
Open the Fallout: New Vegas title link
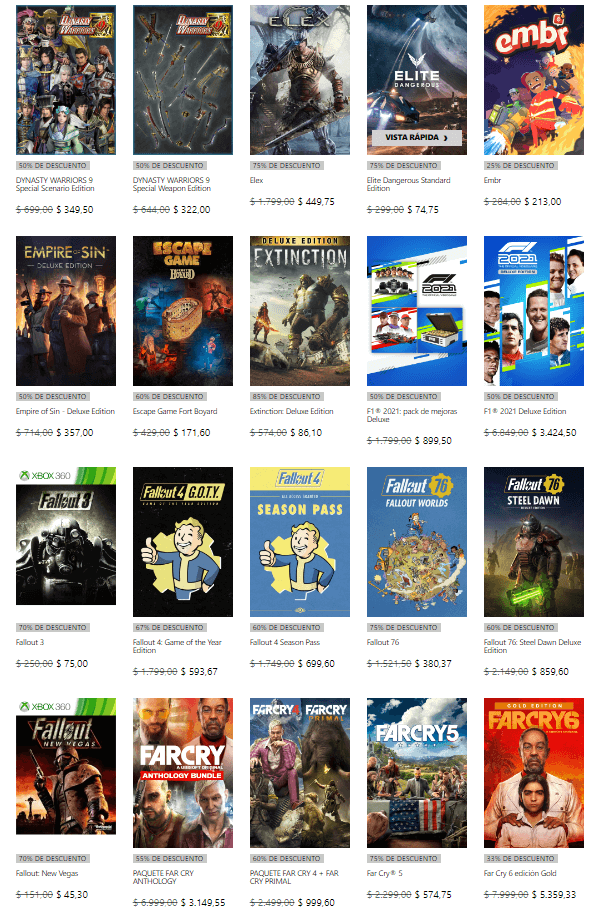47,873
